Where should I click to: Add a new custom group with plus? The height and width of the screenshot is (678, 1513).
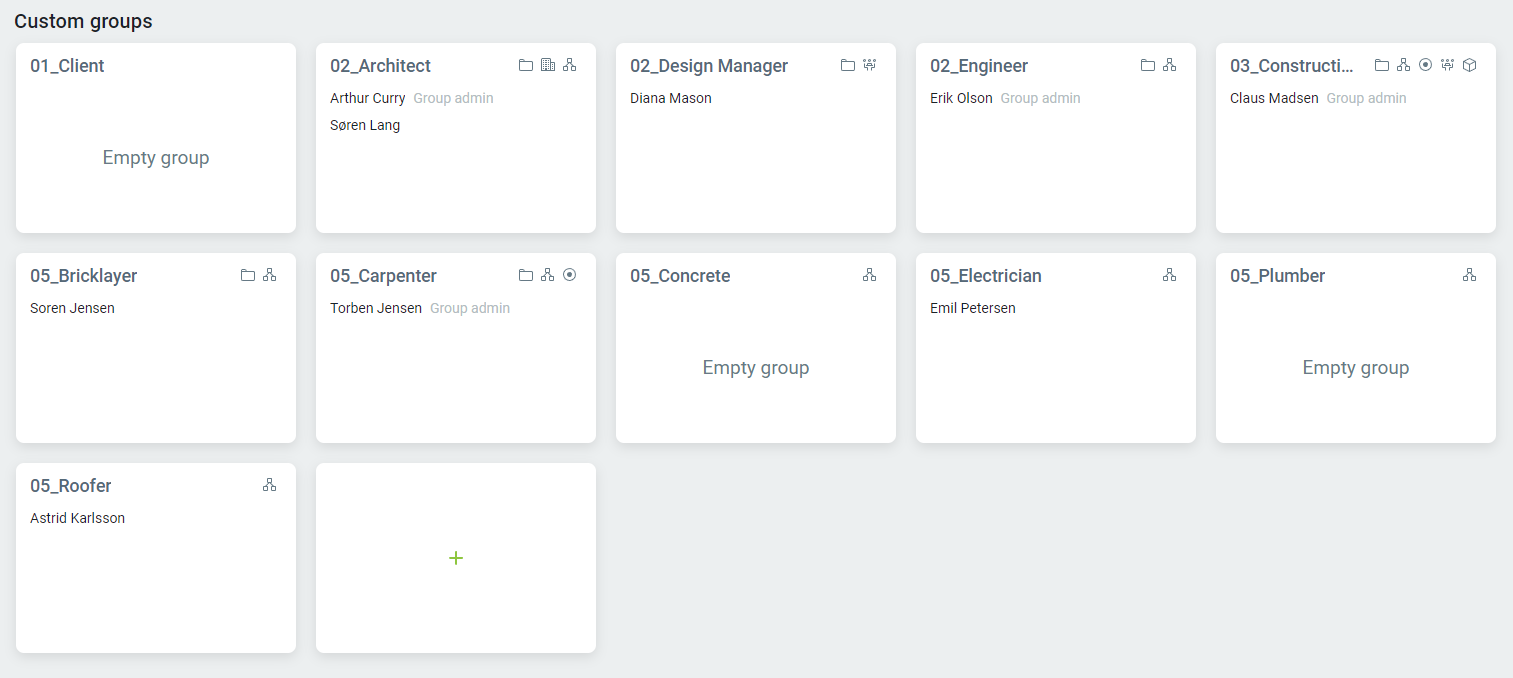(456, 558)
